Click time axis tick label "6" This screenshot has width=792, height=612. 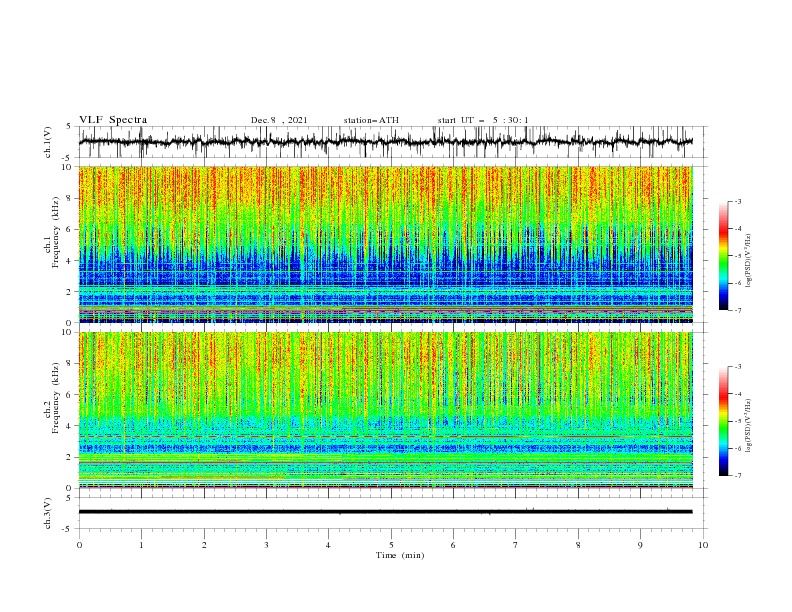coord(453,545)
